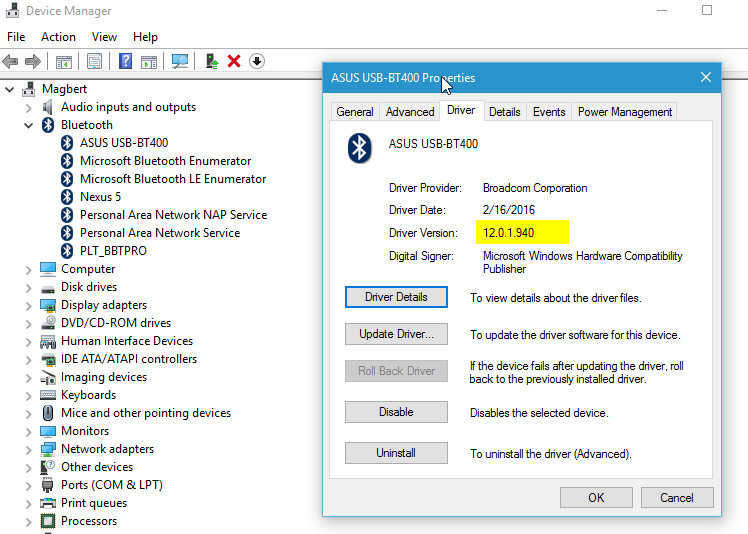Open the File menu
Viewport: 748px width, 534px height.
tap(16, 37)
